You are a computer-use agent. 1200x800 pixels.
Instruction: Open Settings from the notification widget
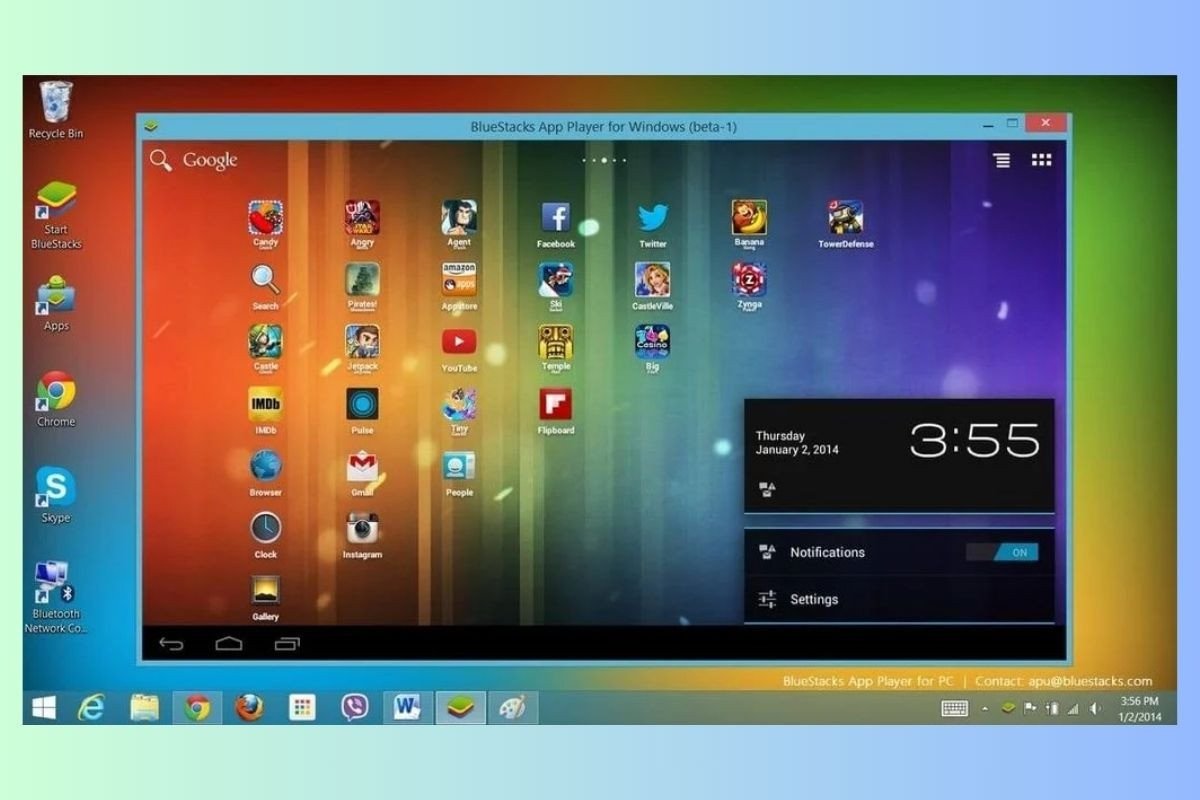pos(815,599)
